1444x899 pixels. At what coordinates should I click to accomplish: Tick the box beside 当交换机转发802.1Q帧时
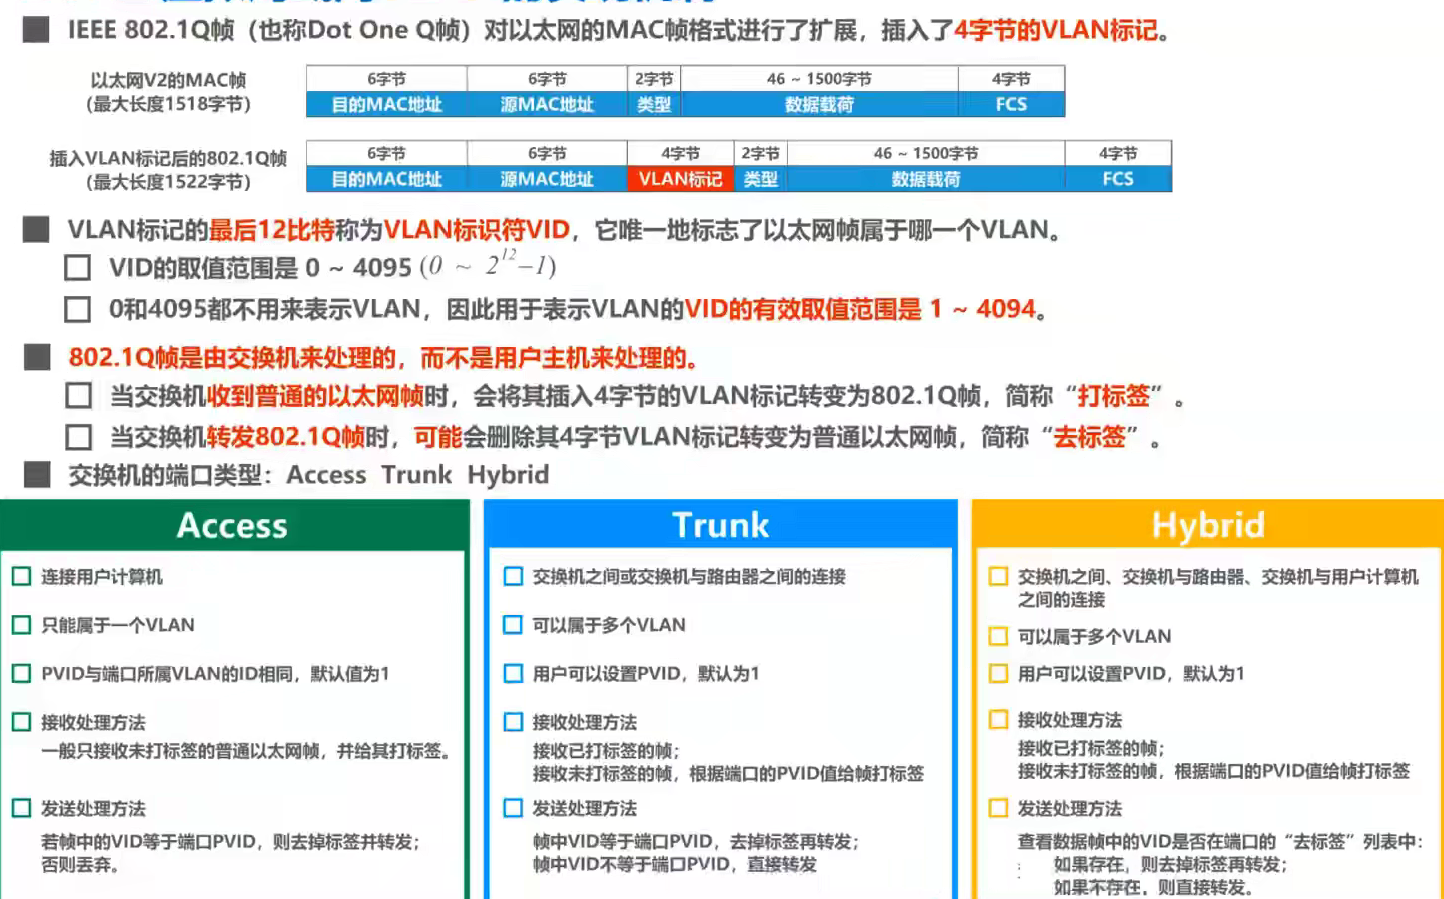tap(78, 438)
